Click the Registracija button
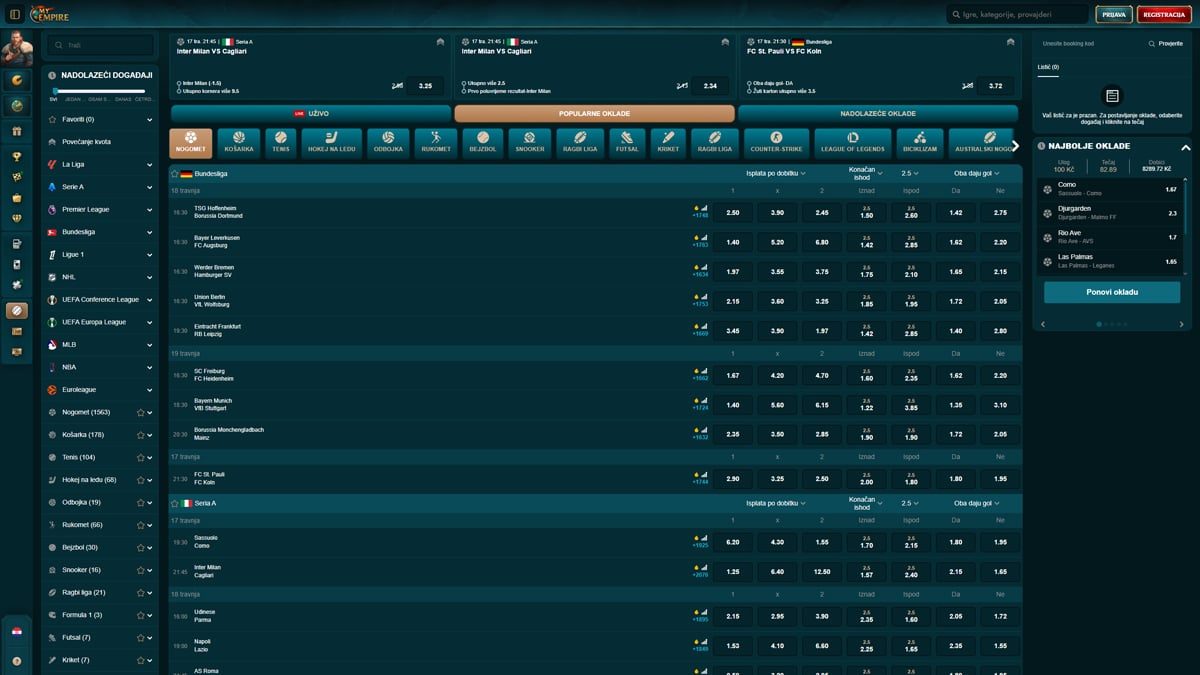The image size is (1200, 675). (x=1164, y=15)
